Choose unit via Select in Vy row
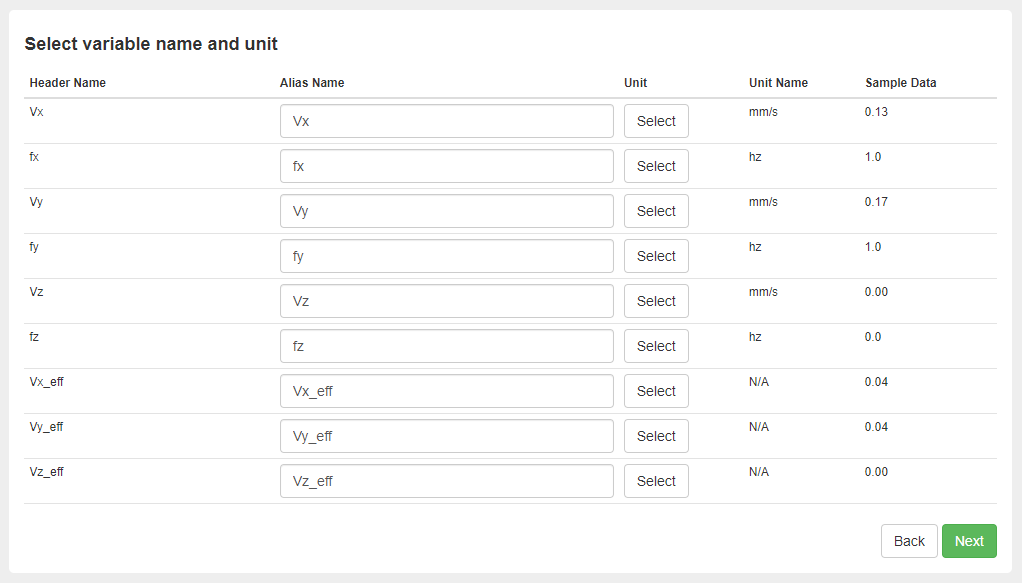The image size is (1022, 583). tap(656, 211)
